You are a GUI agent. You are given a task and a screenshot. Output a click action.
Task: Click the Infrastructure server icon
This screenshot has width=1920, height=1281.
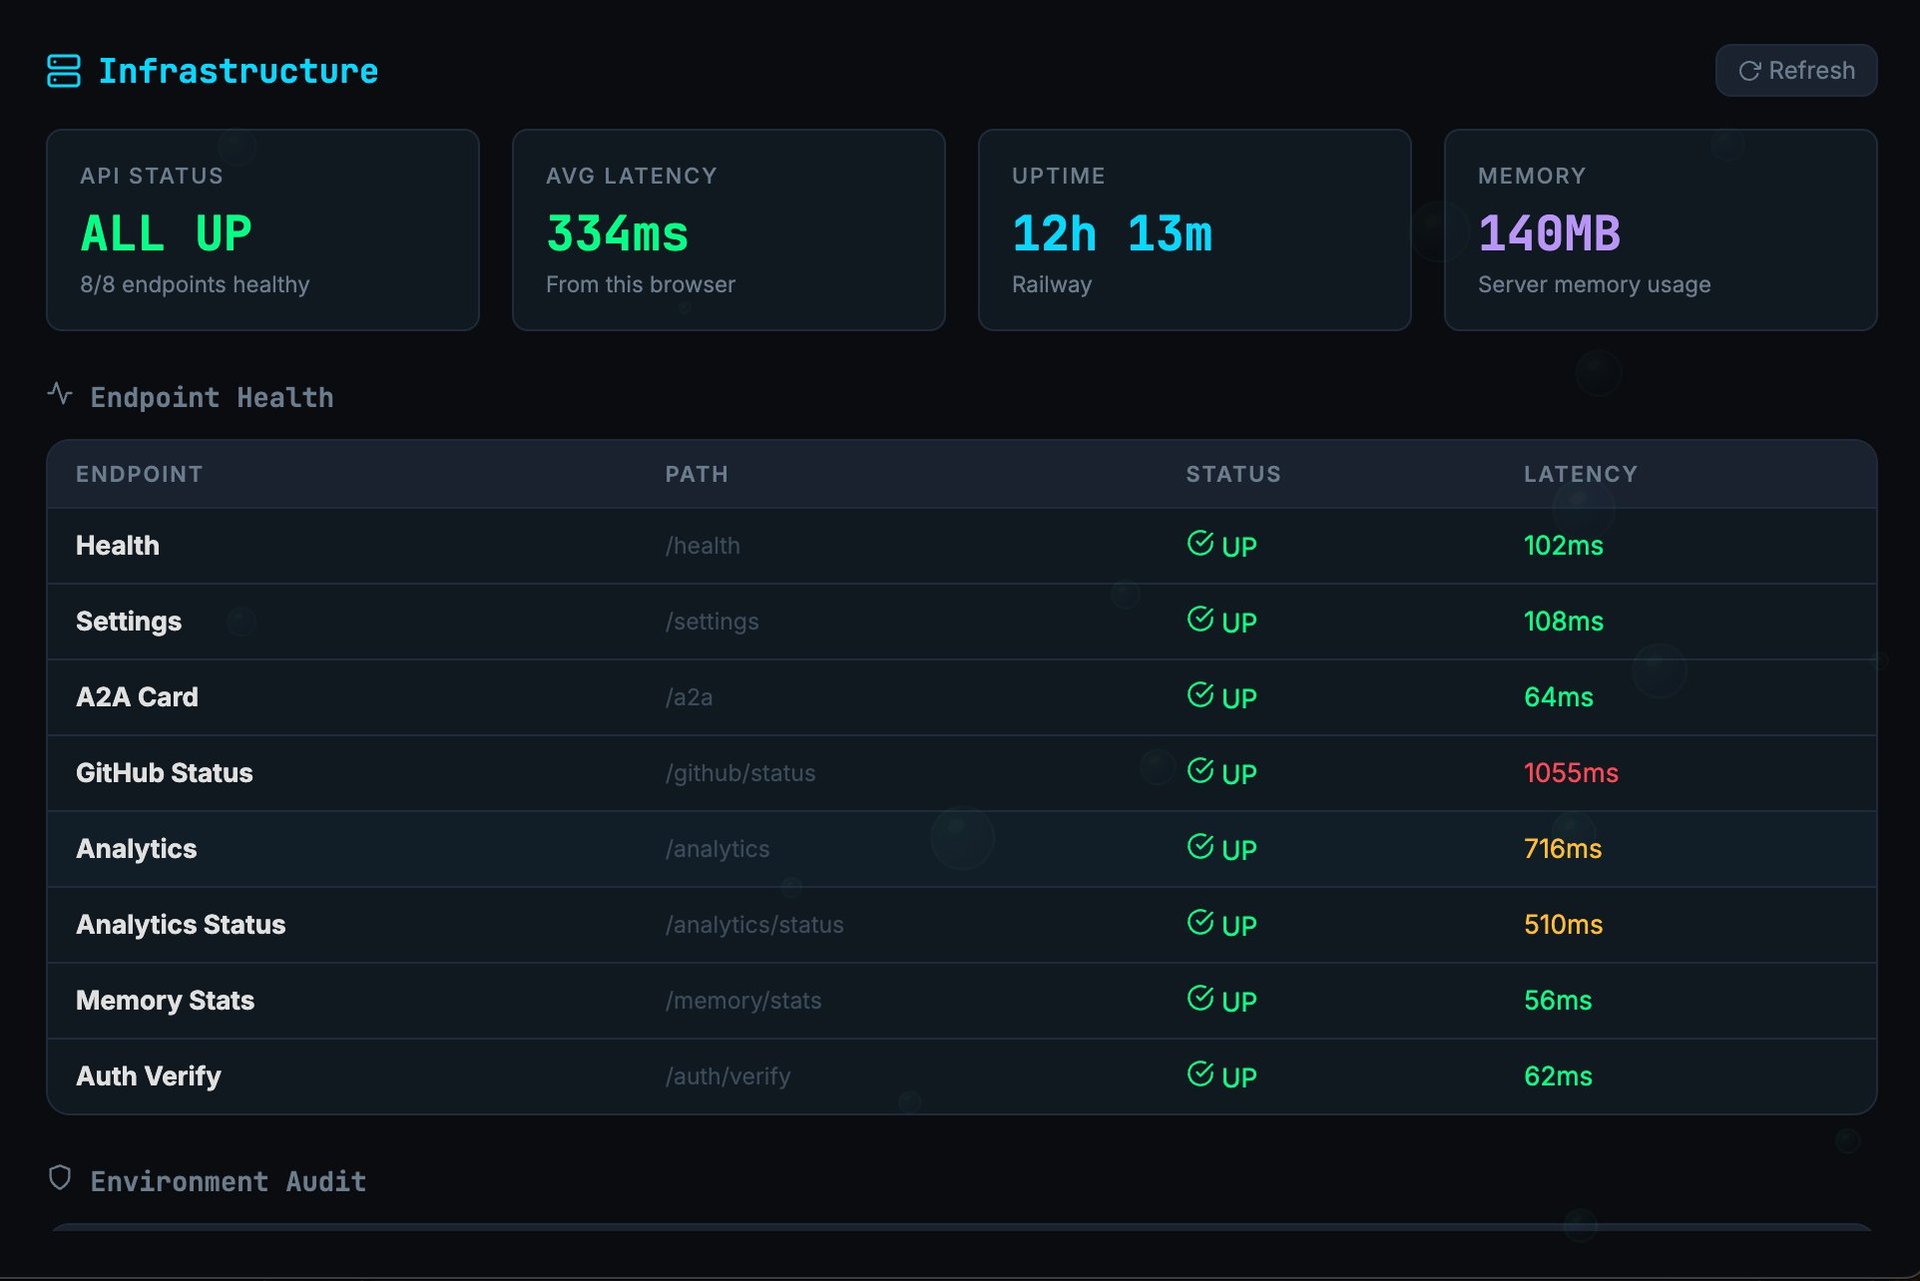tap(63, 71)
